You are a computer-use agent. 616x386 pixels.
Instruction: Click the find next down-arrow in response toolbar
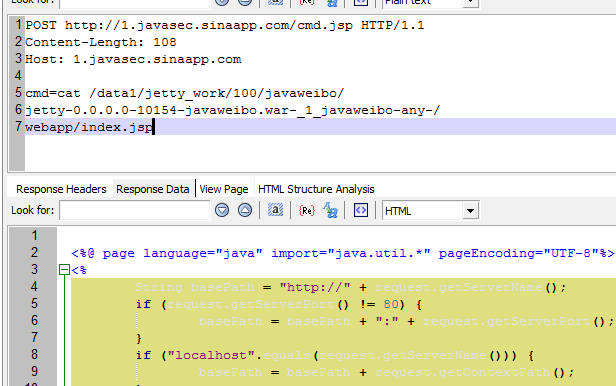click(222, 210)
